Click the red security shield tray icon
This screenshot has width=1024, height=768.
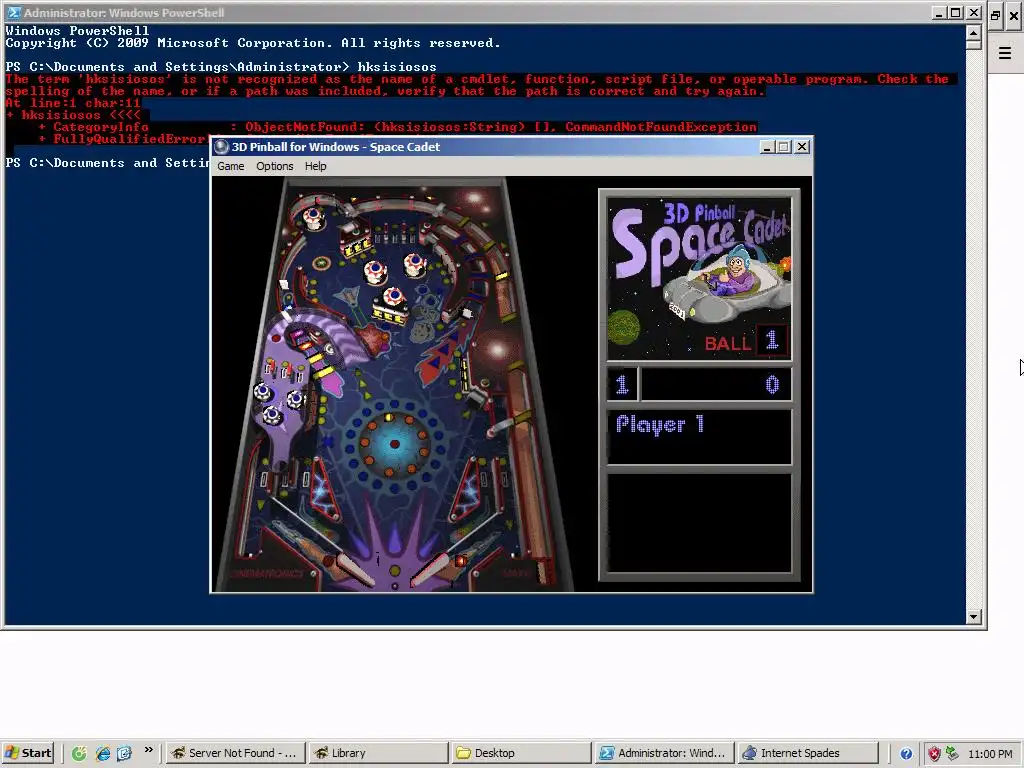pyautogui.click(x=935, y=754)
